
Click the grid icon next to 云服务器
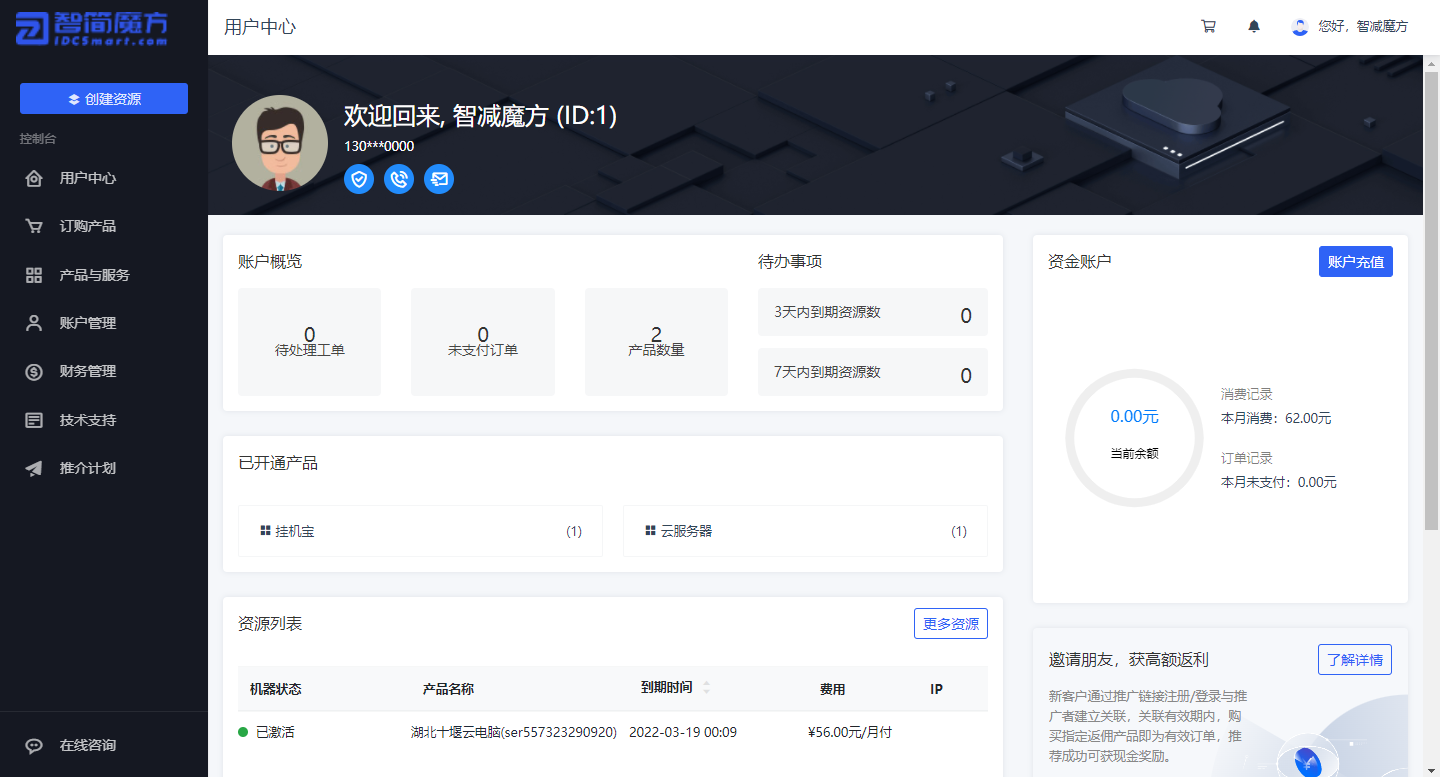click(x=650, y=530)
